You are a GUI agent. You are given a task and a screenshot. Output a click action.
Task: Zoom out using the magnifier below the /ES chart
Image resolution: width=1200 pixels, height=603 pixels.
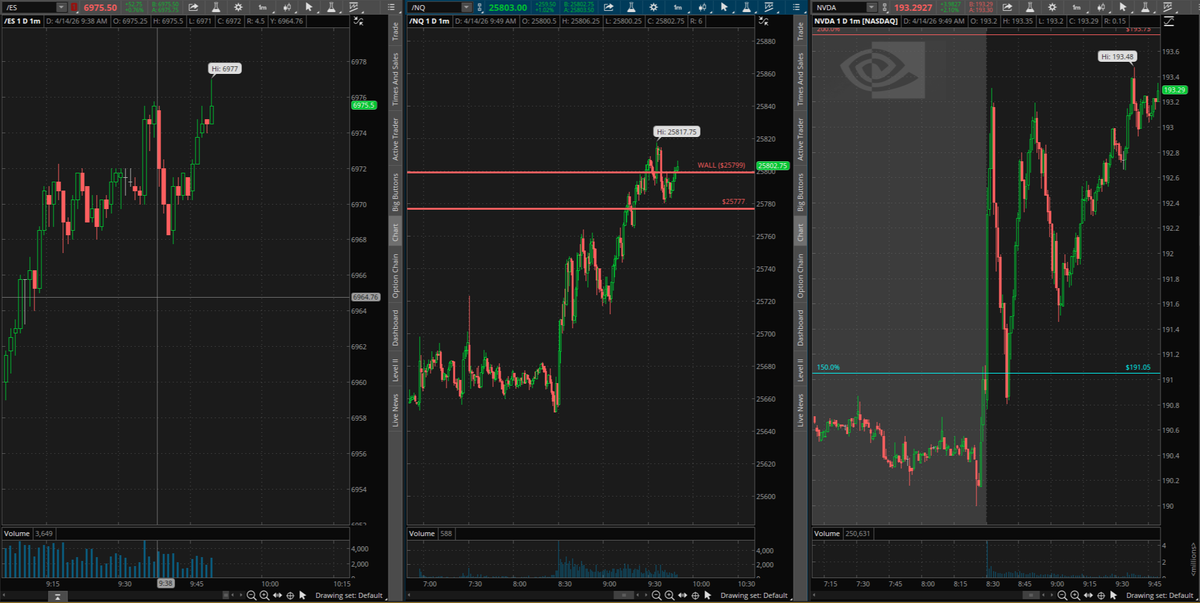[x=249, y=595]
